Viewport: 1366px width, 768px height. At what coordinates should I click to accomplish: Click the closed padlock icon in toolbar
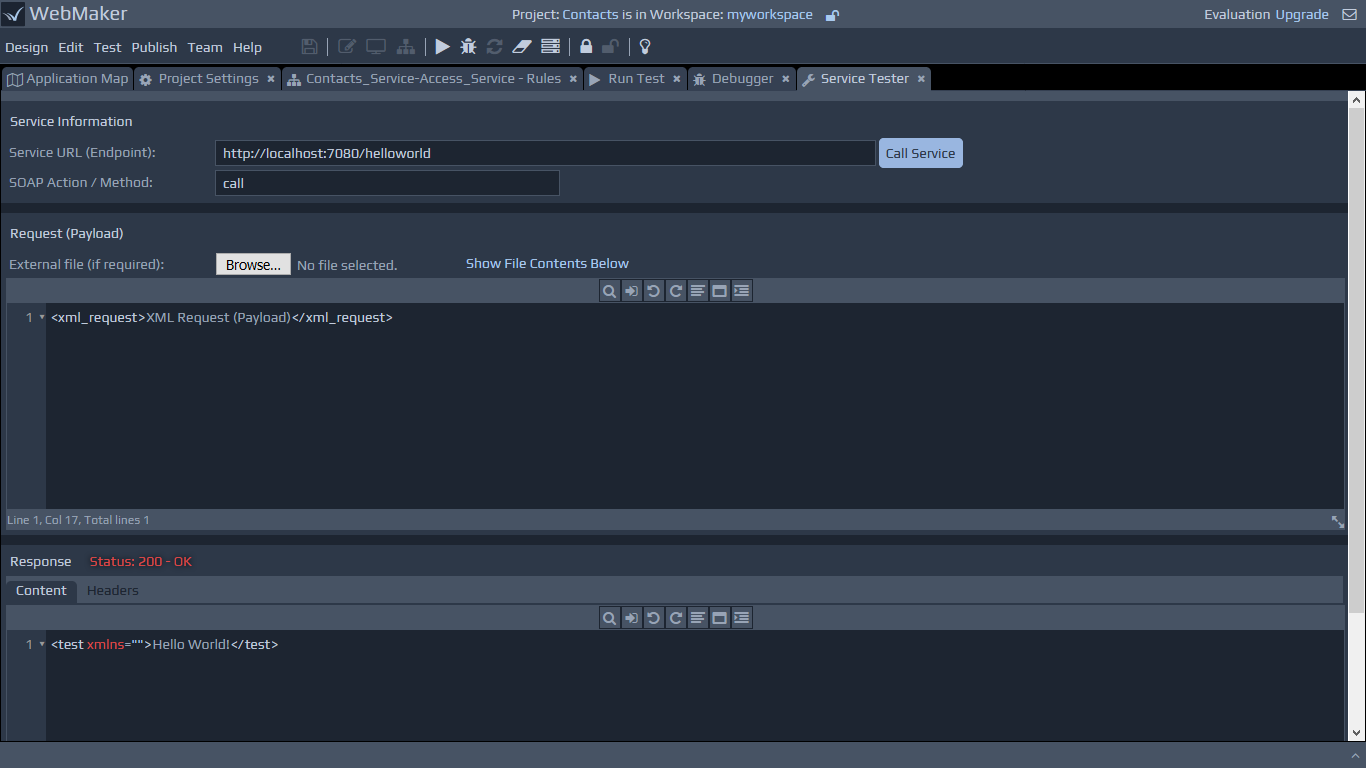[x=586, y=47]
